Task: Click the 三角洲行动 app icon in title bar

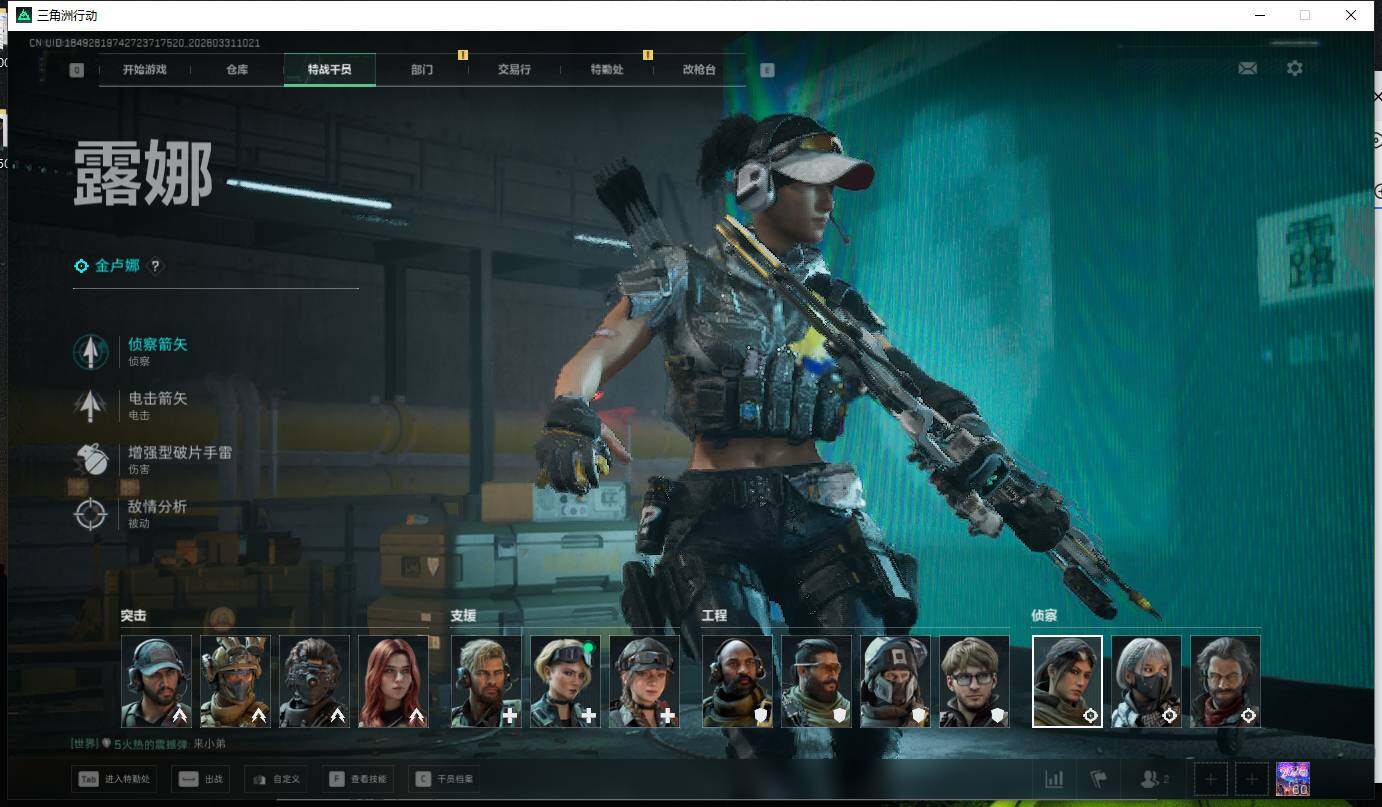Action: [x=24, y=15]
